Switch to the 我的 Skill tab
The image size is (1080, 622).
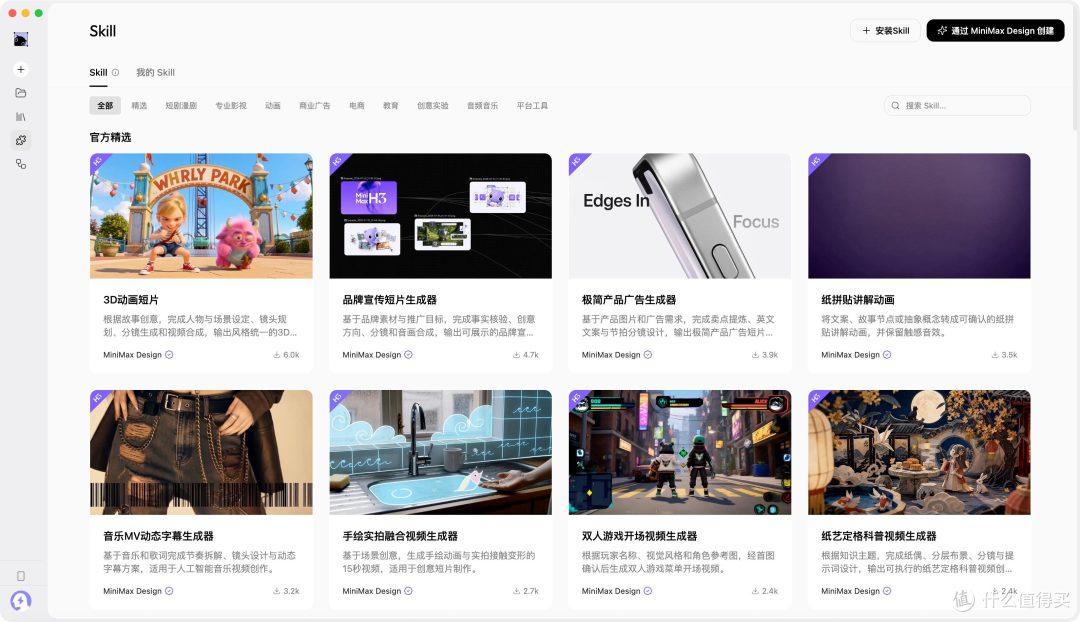click(x=155, y=72)
